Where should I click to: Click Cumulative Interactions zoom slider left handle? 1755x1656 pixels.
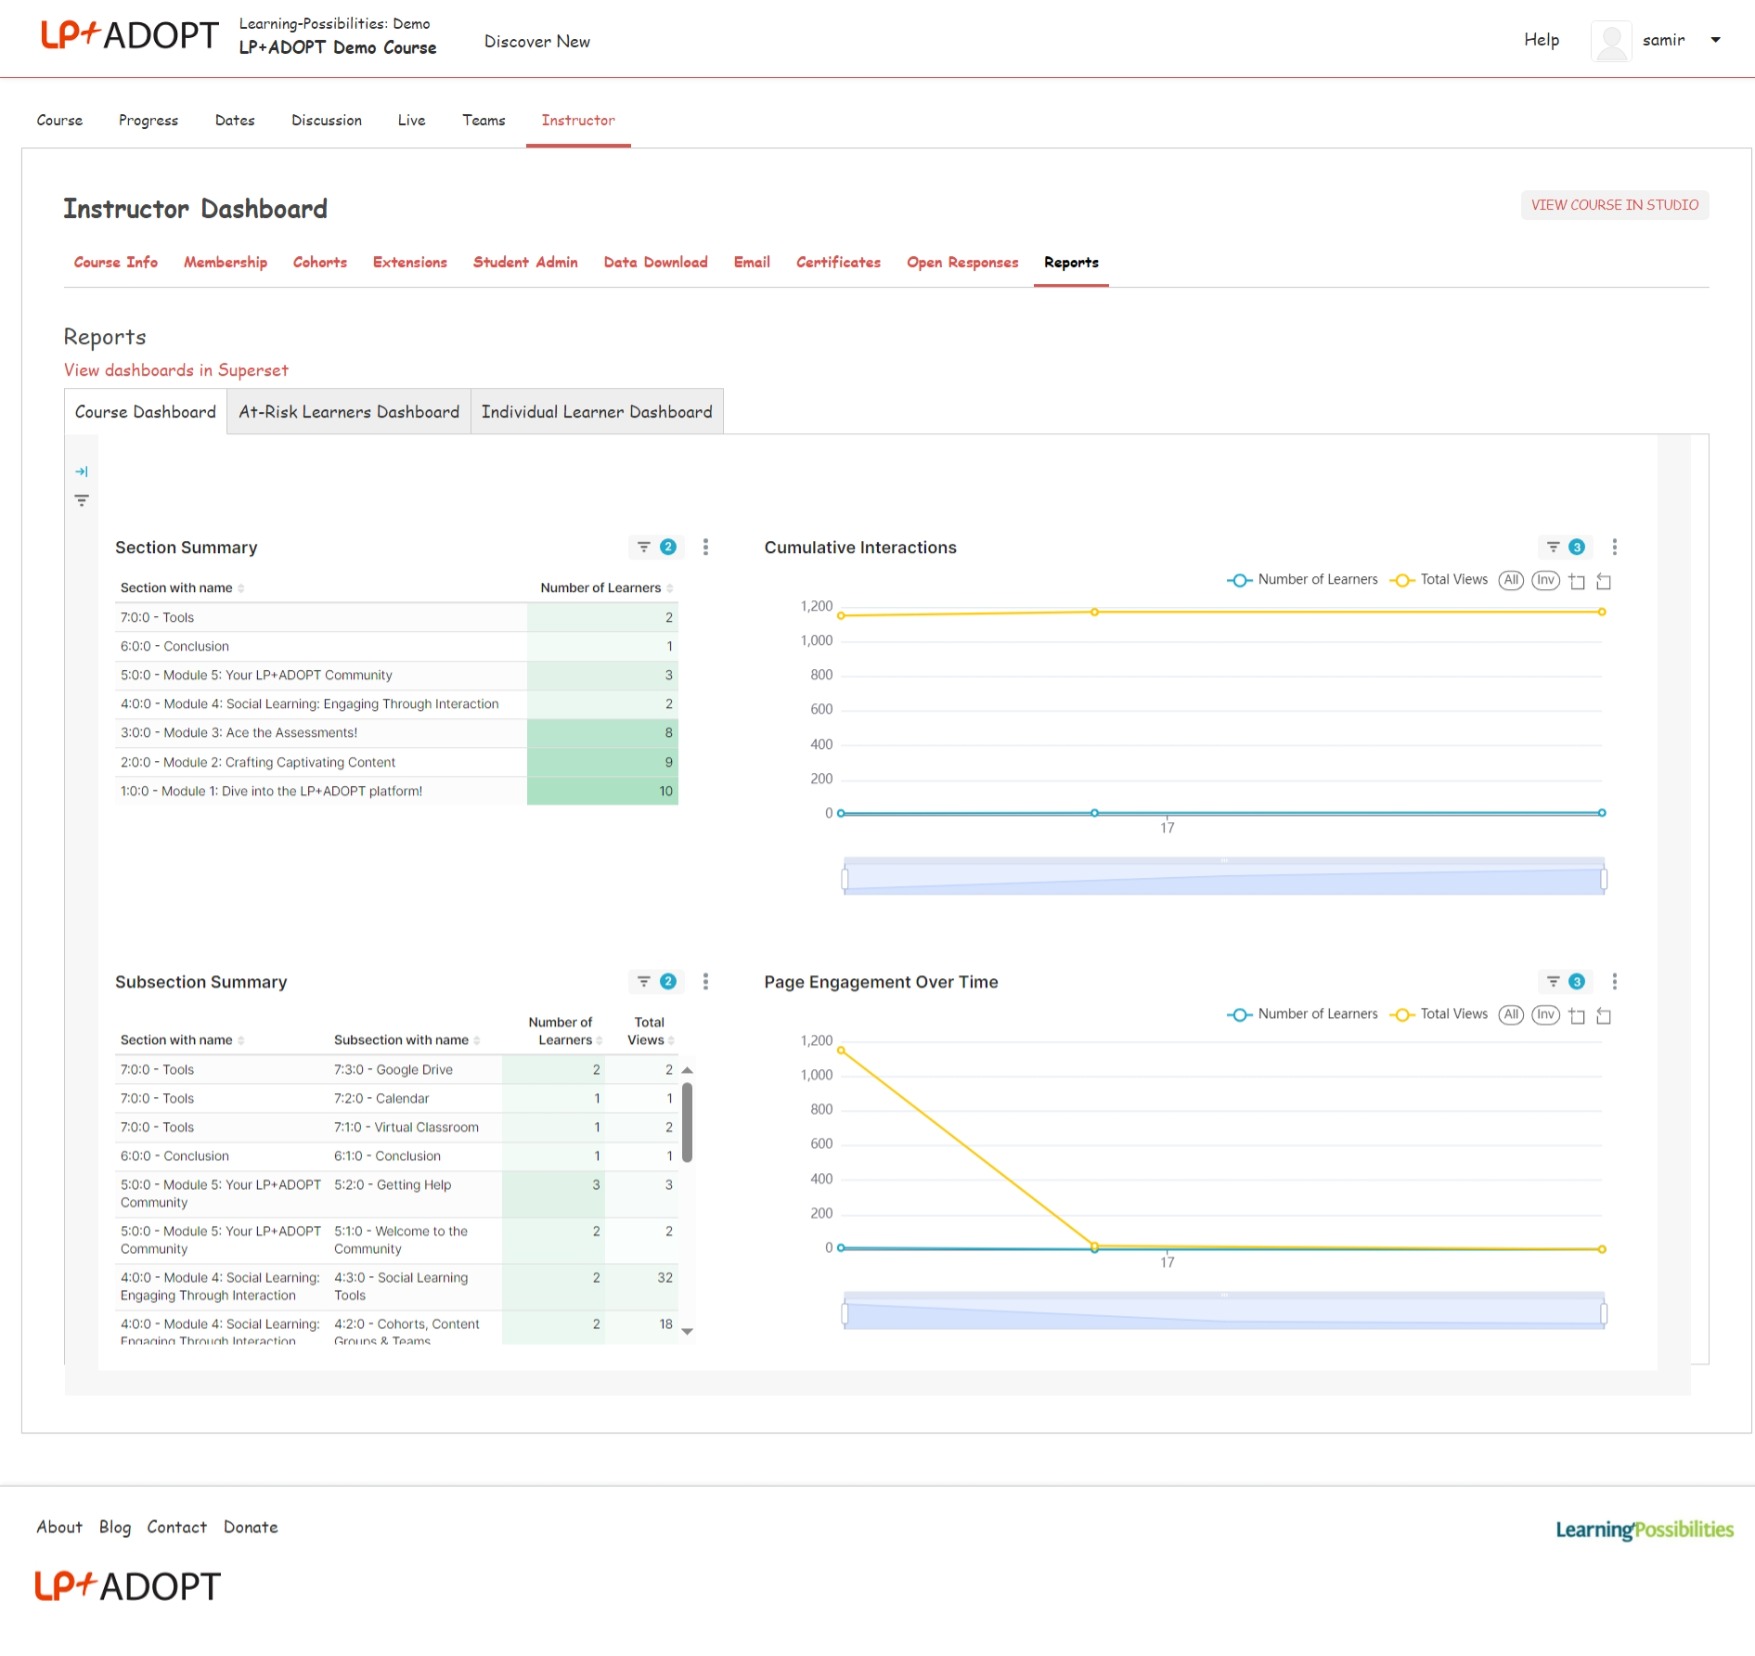845,879
